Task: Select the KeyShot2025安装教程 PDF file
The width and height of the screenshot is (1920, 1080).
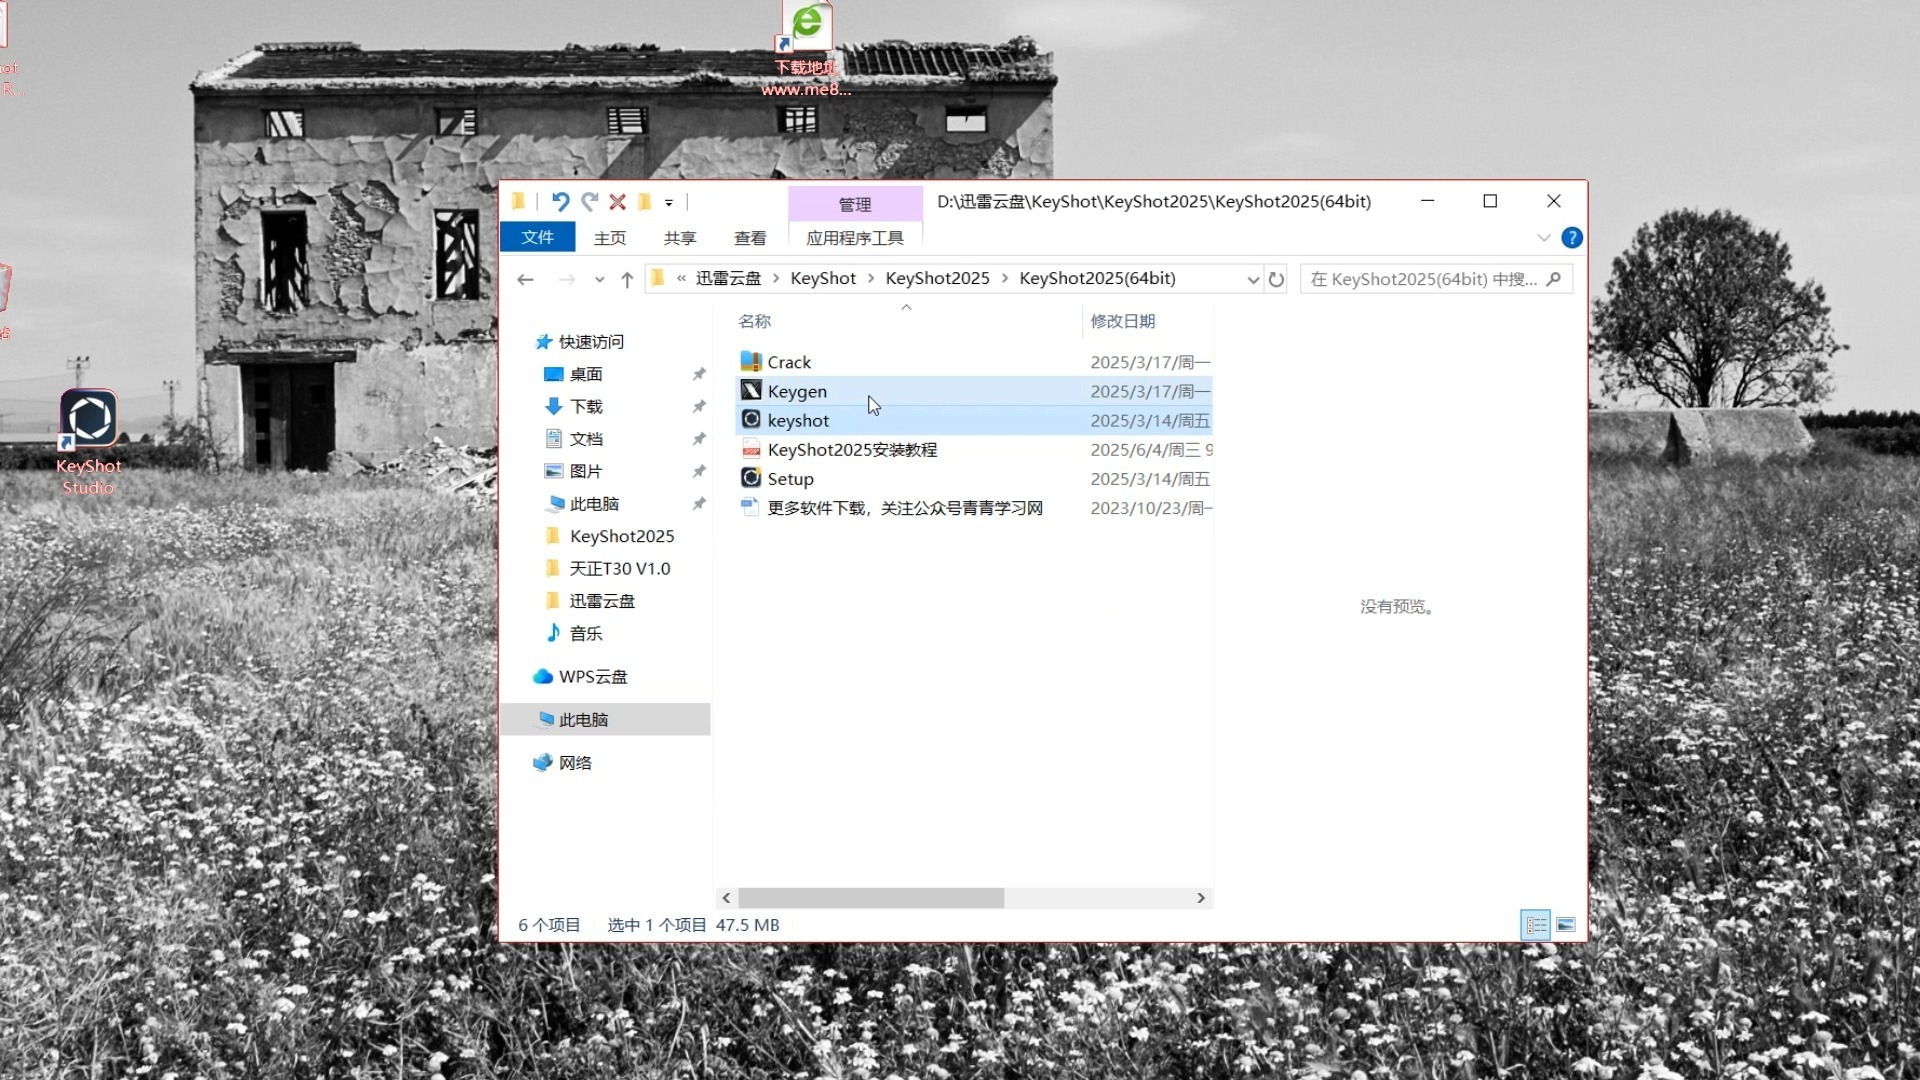Action: point(852,450)
